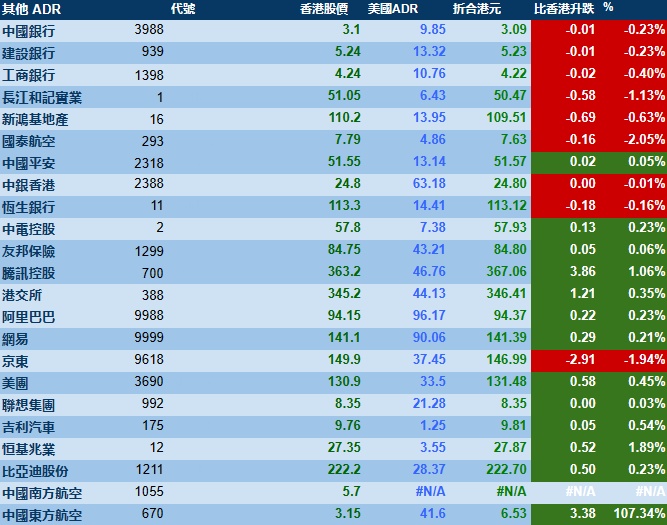The width and height of the screenshot is (667, 525).
Task: Click Hong Kong price 110.2
Action: [344, 117]
